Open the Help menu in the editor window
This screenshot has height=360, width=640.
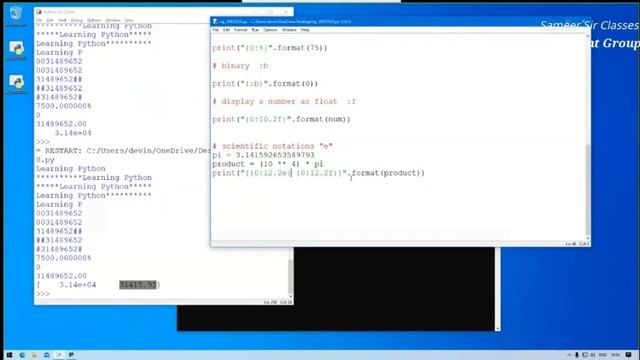[305, 30]
